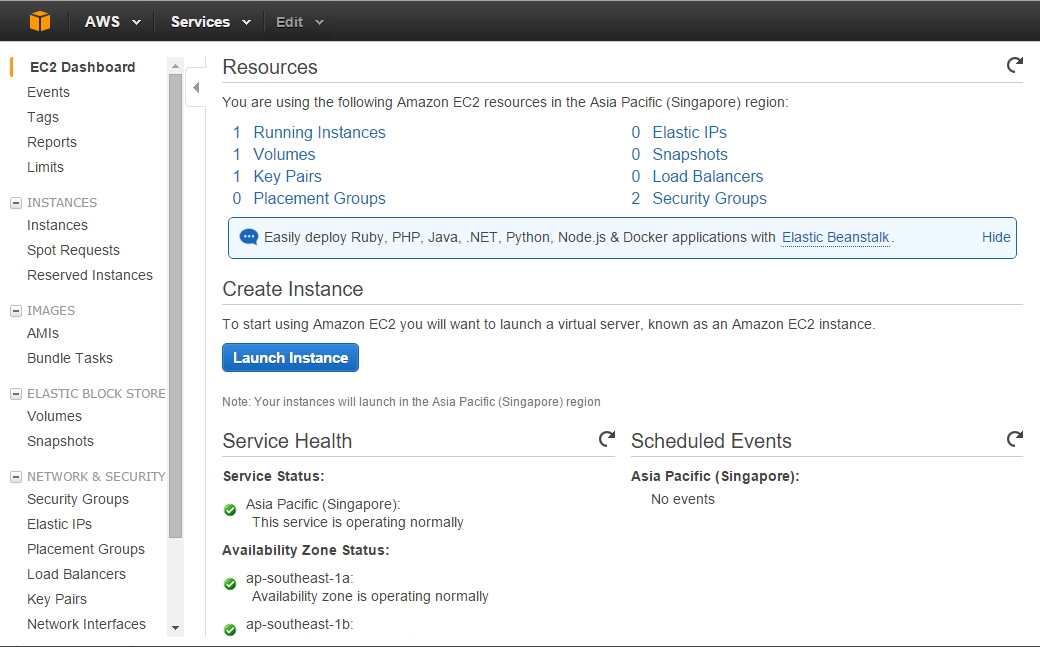Open the Volumes resource link

[284, 155]
